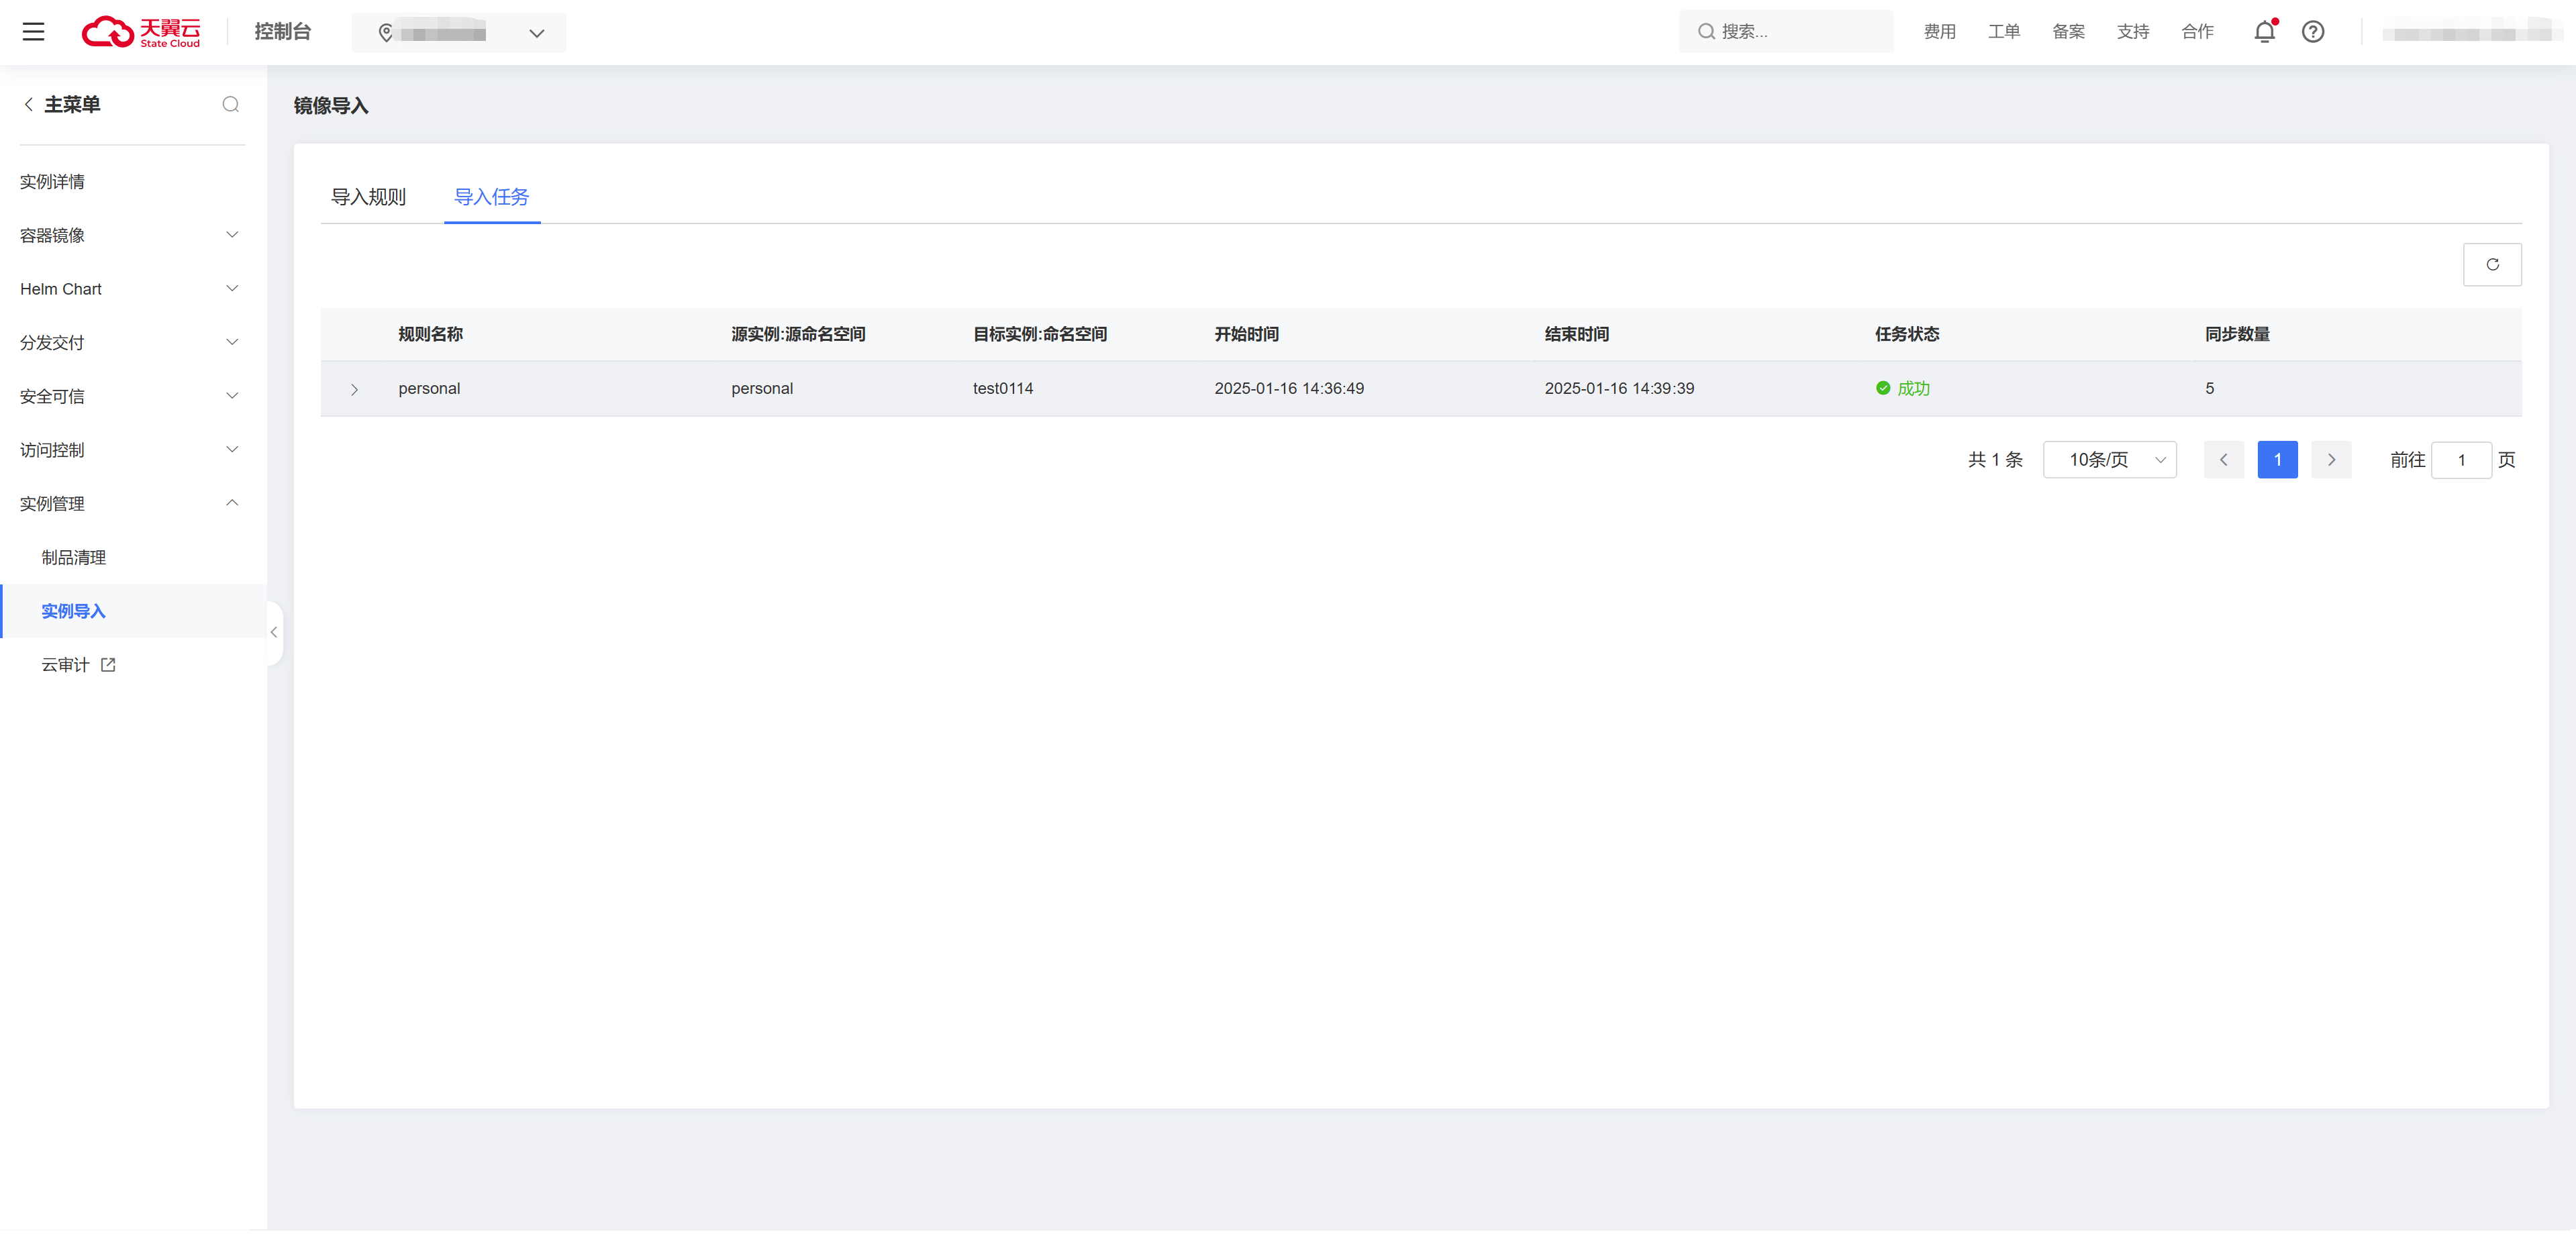This screenshot has width=2576, height=1234.
Task: Click the sidebar search magnifier icon
Action: [x=230, y=104]
